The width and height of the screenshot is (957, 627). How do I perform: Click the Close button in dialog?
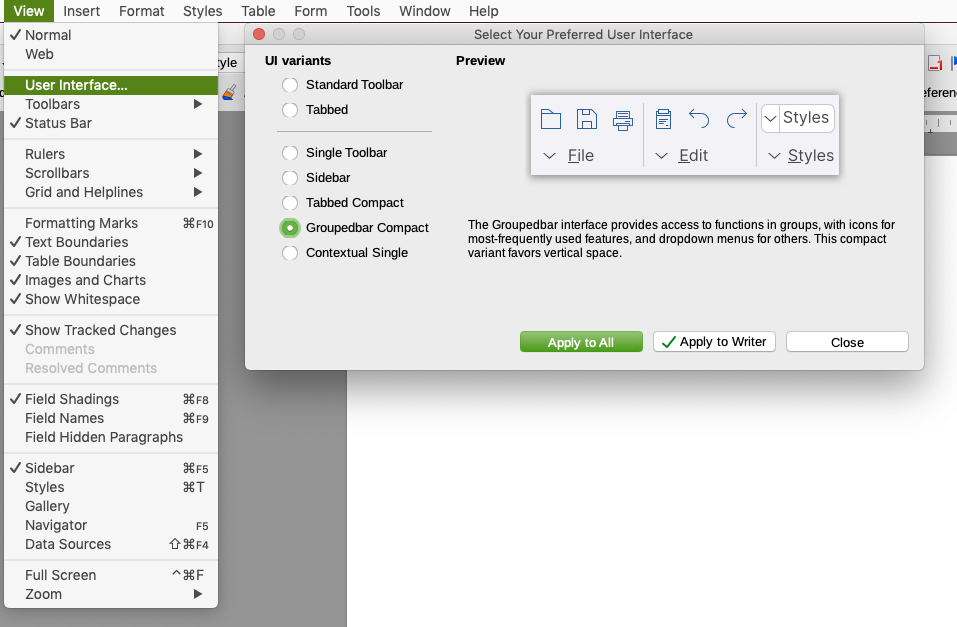coord(847,342)
